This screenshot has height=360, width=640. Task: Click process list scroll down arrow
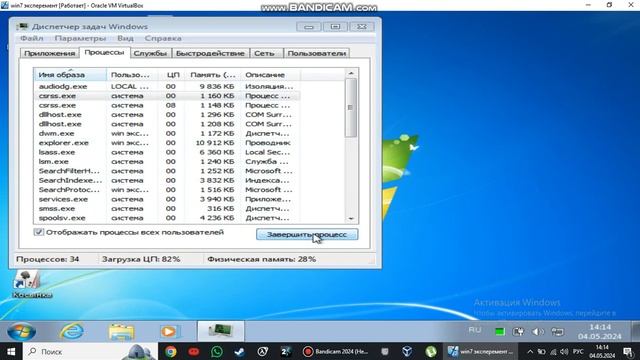click(x=351, y=219)
